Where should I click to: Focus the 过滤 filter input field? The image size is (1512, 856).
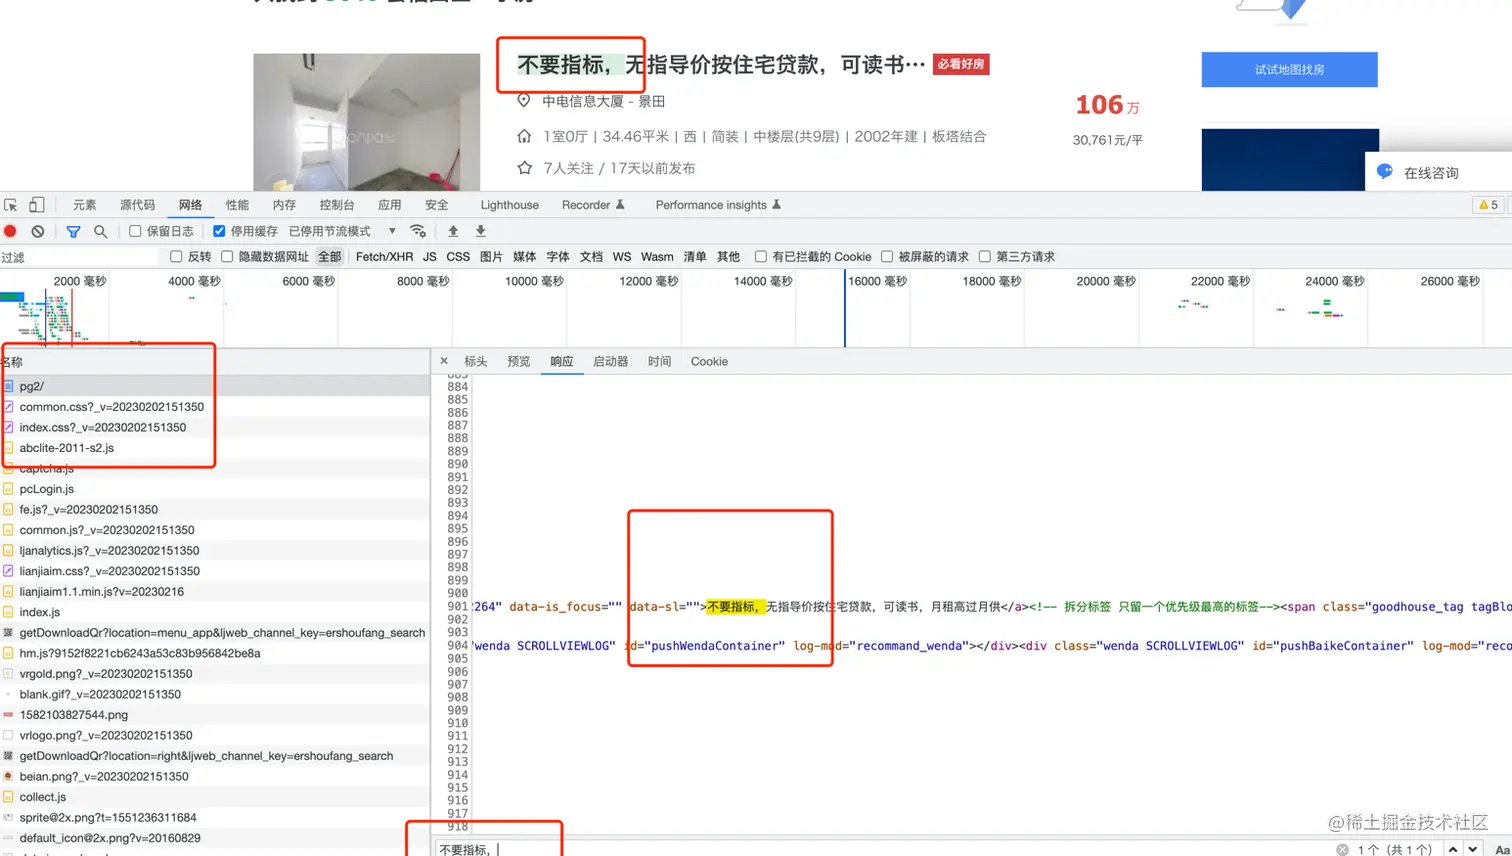pos(80,257)
